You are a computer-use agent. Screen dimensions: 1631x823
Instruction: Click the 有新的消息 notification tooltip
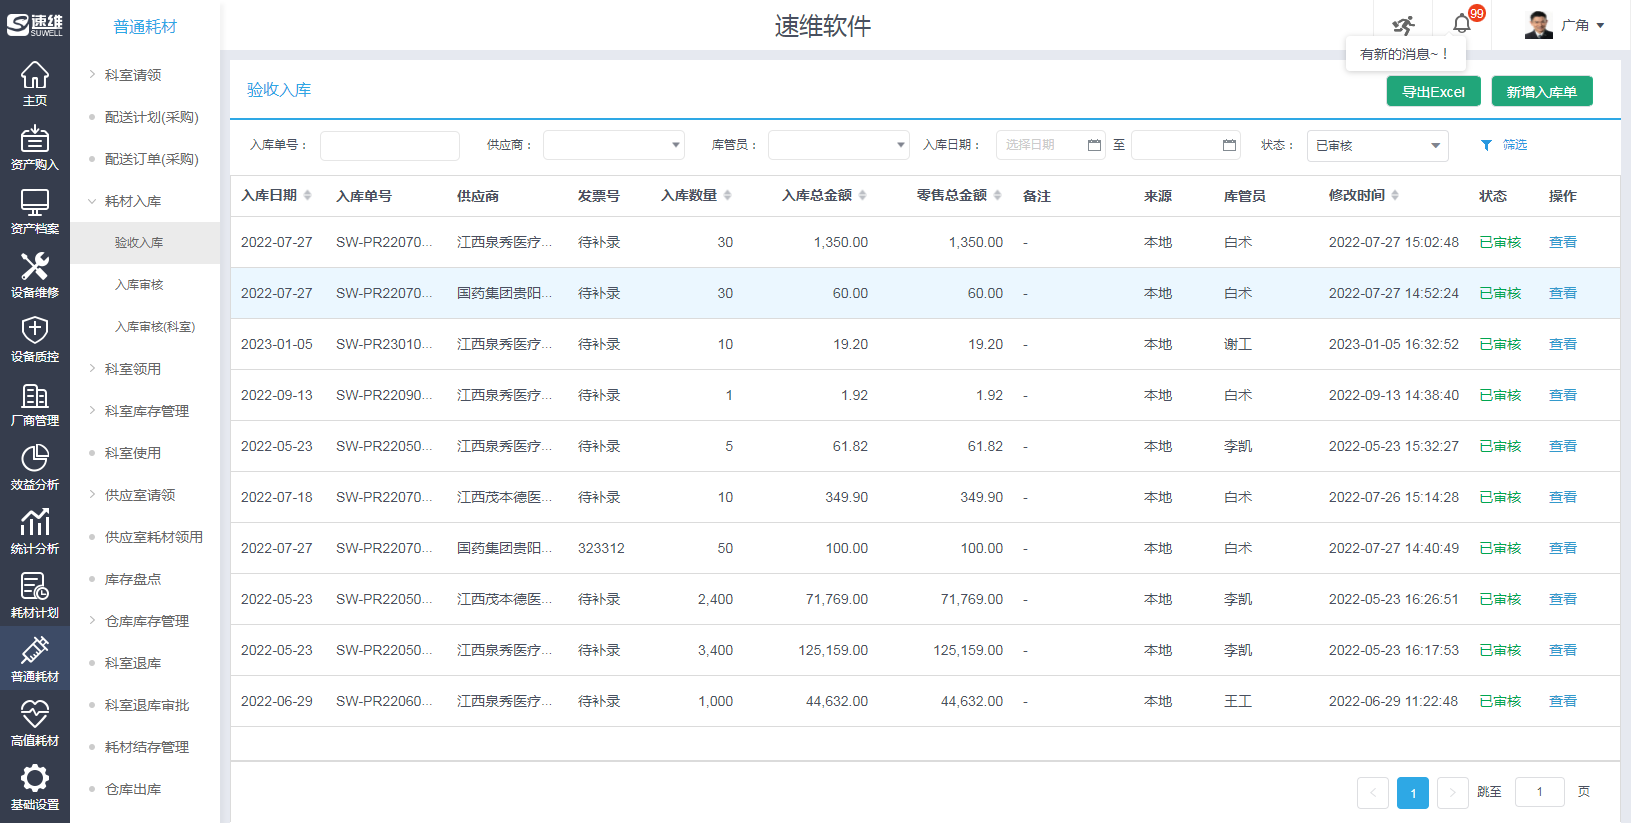tap(1404, 54)
